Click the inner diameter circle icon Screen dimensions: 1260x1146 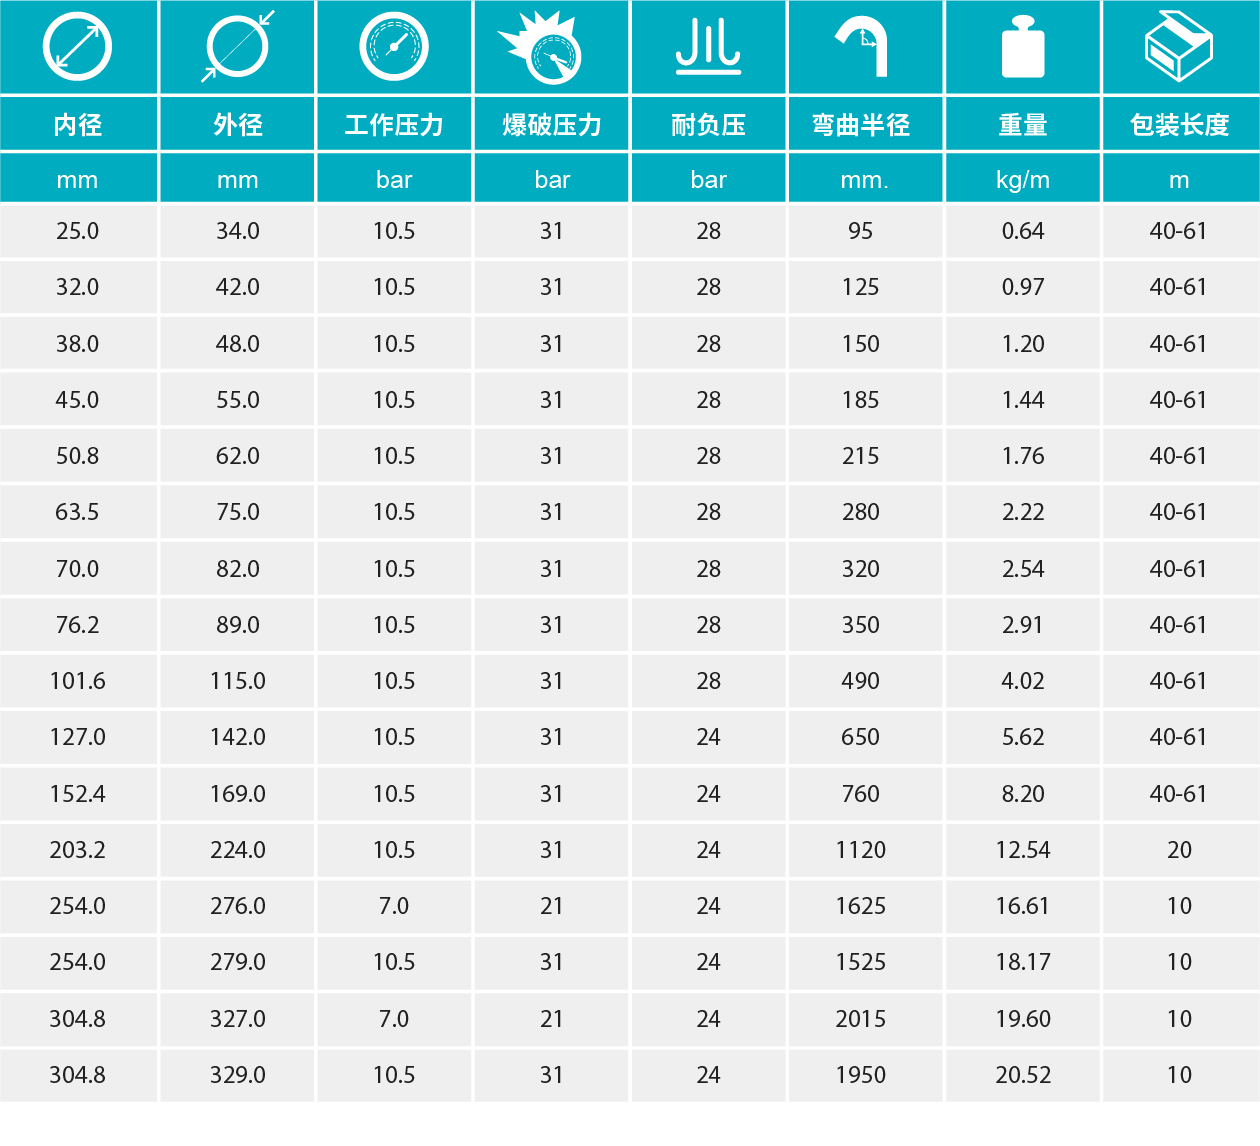pyautogui.click(x=77, y=47)
